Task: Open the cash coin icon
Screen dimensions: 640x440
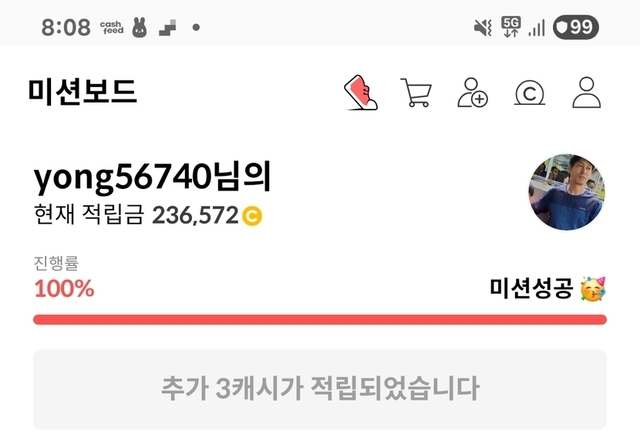Action: click(x=529, y=93)
